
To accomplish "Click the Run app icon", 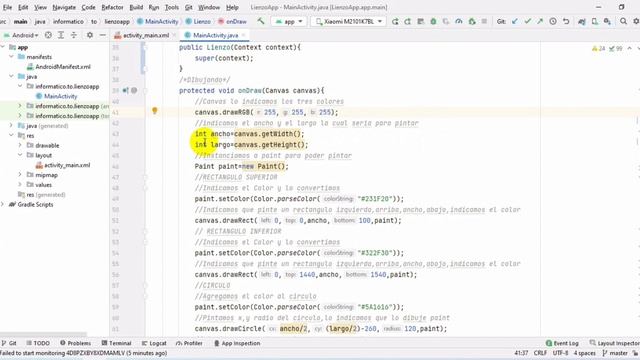I will [x=395, y=21].
